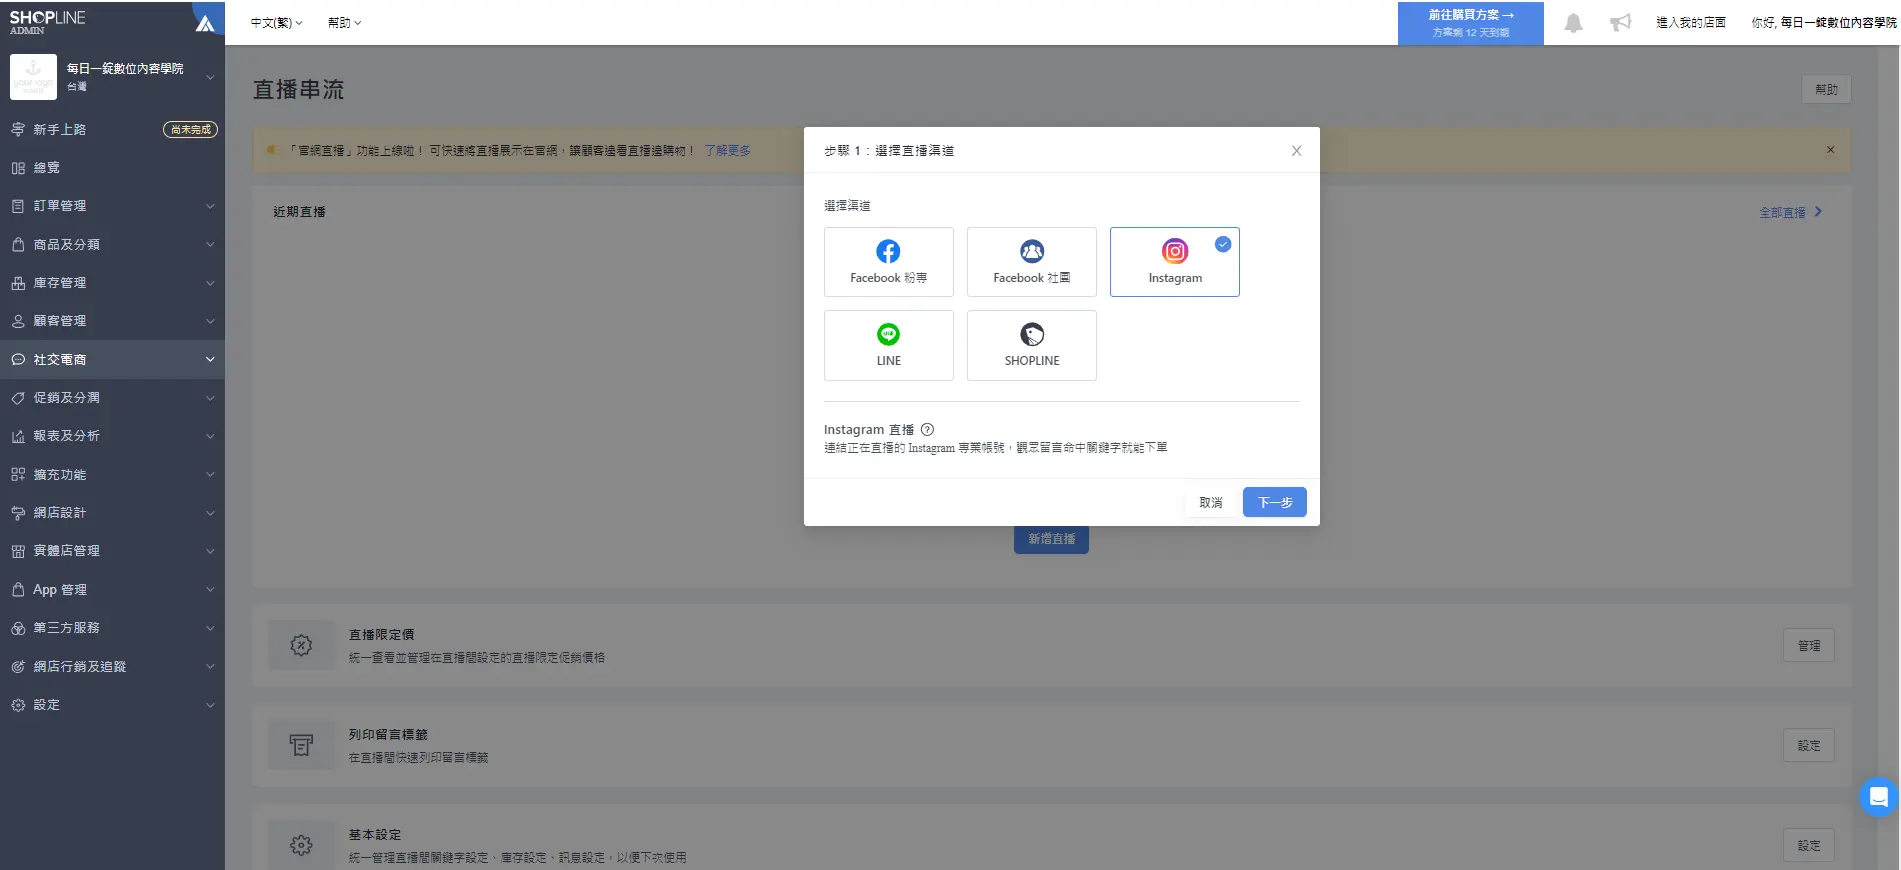This screenshot has height=870, width=1901.
Task: Click the 擴充功能 grid icon
Action: [18, 474]
